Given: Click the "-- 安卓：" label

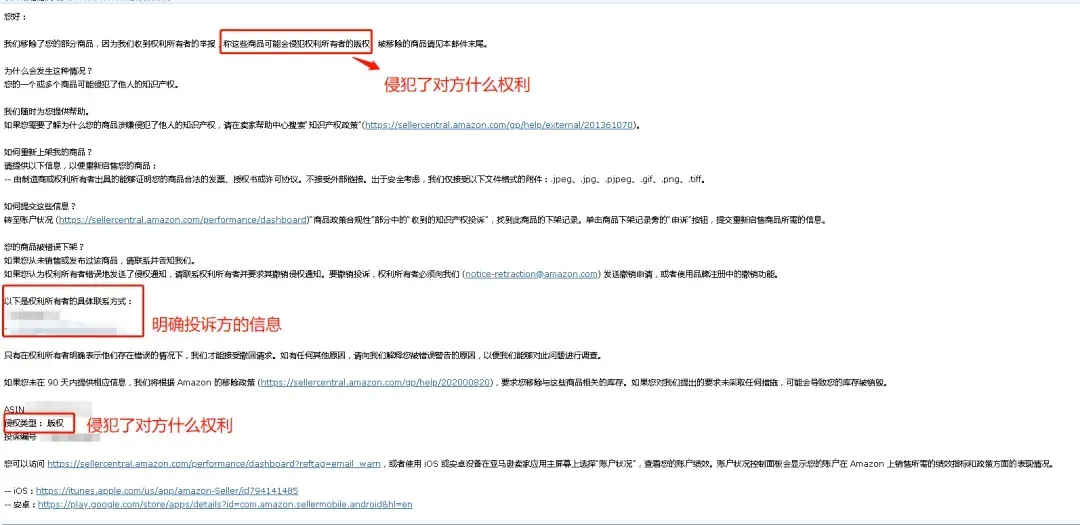Looking at the screenshot, I should 19,504.
